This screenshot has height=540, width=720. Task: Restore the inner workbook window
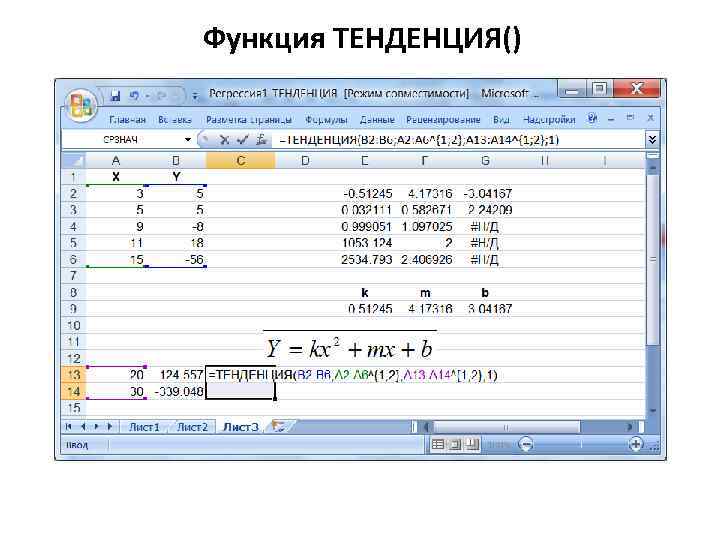[x=630, y=118]
